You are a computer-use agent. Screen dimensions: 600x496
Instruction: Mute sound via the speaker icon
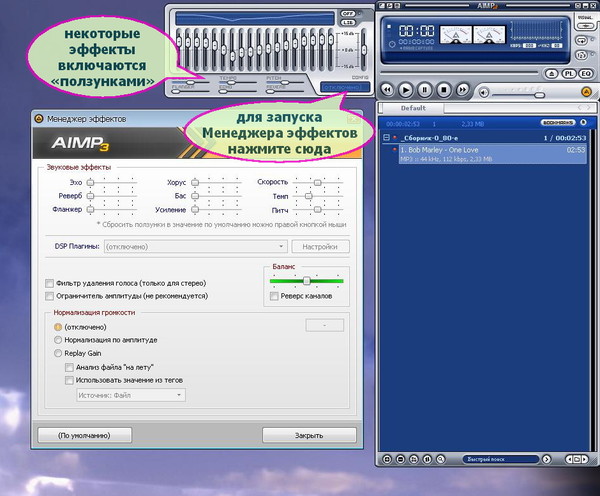click(484, 93)
